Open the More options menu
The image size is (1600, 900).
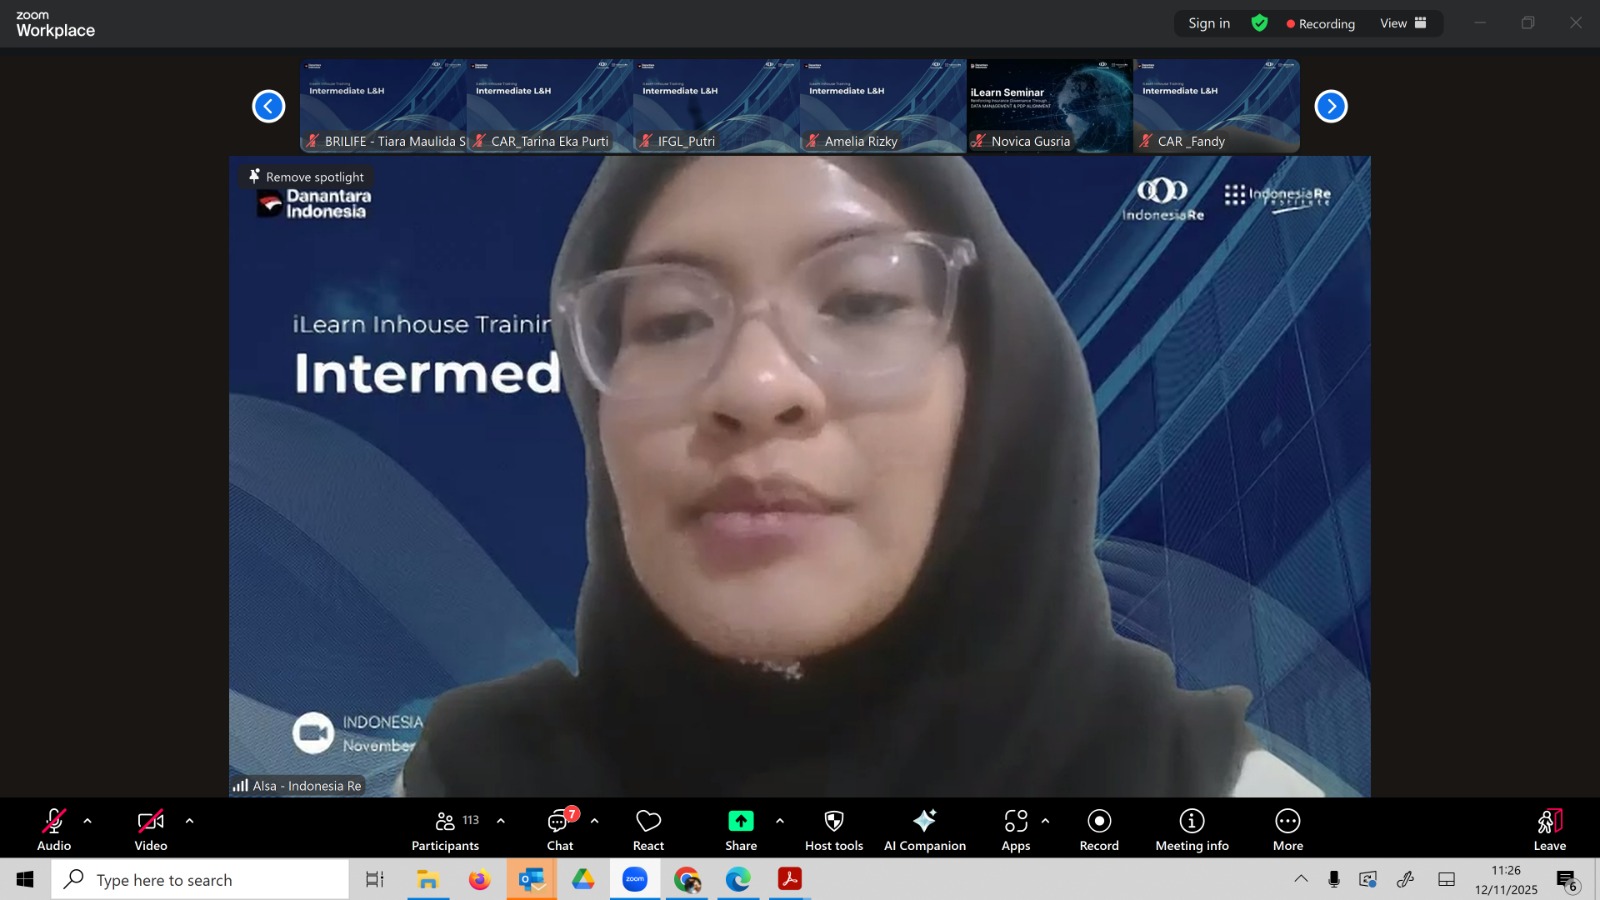[1287, 829]
